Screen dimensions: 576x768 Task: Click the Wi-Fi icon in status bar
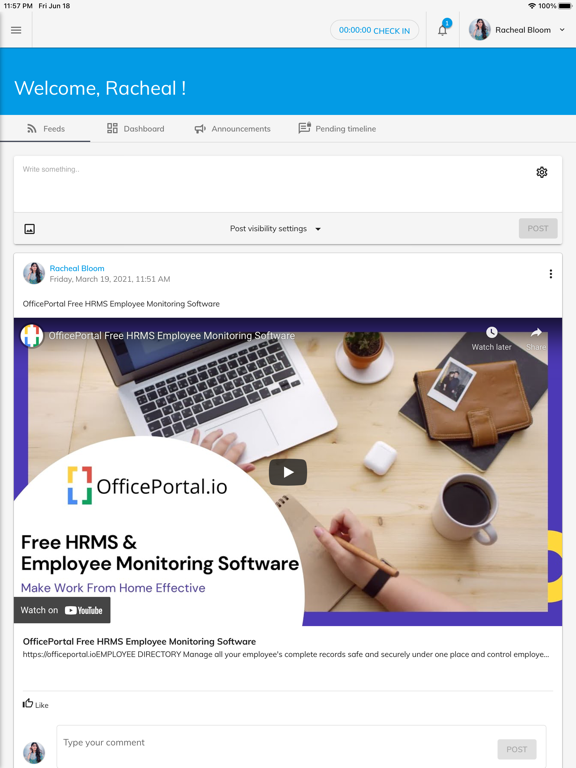click(x=532, y=6)
